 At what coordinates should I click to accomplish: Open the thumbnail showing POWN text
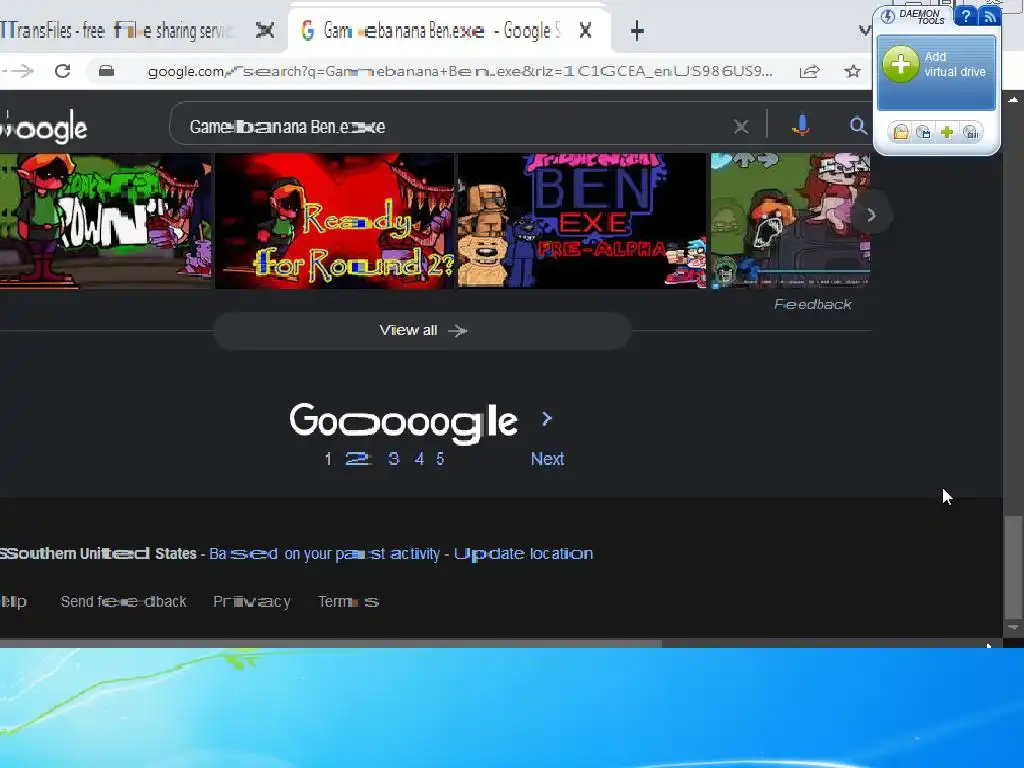(106, 221)
